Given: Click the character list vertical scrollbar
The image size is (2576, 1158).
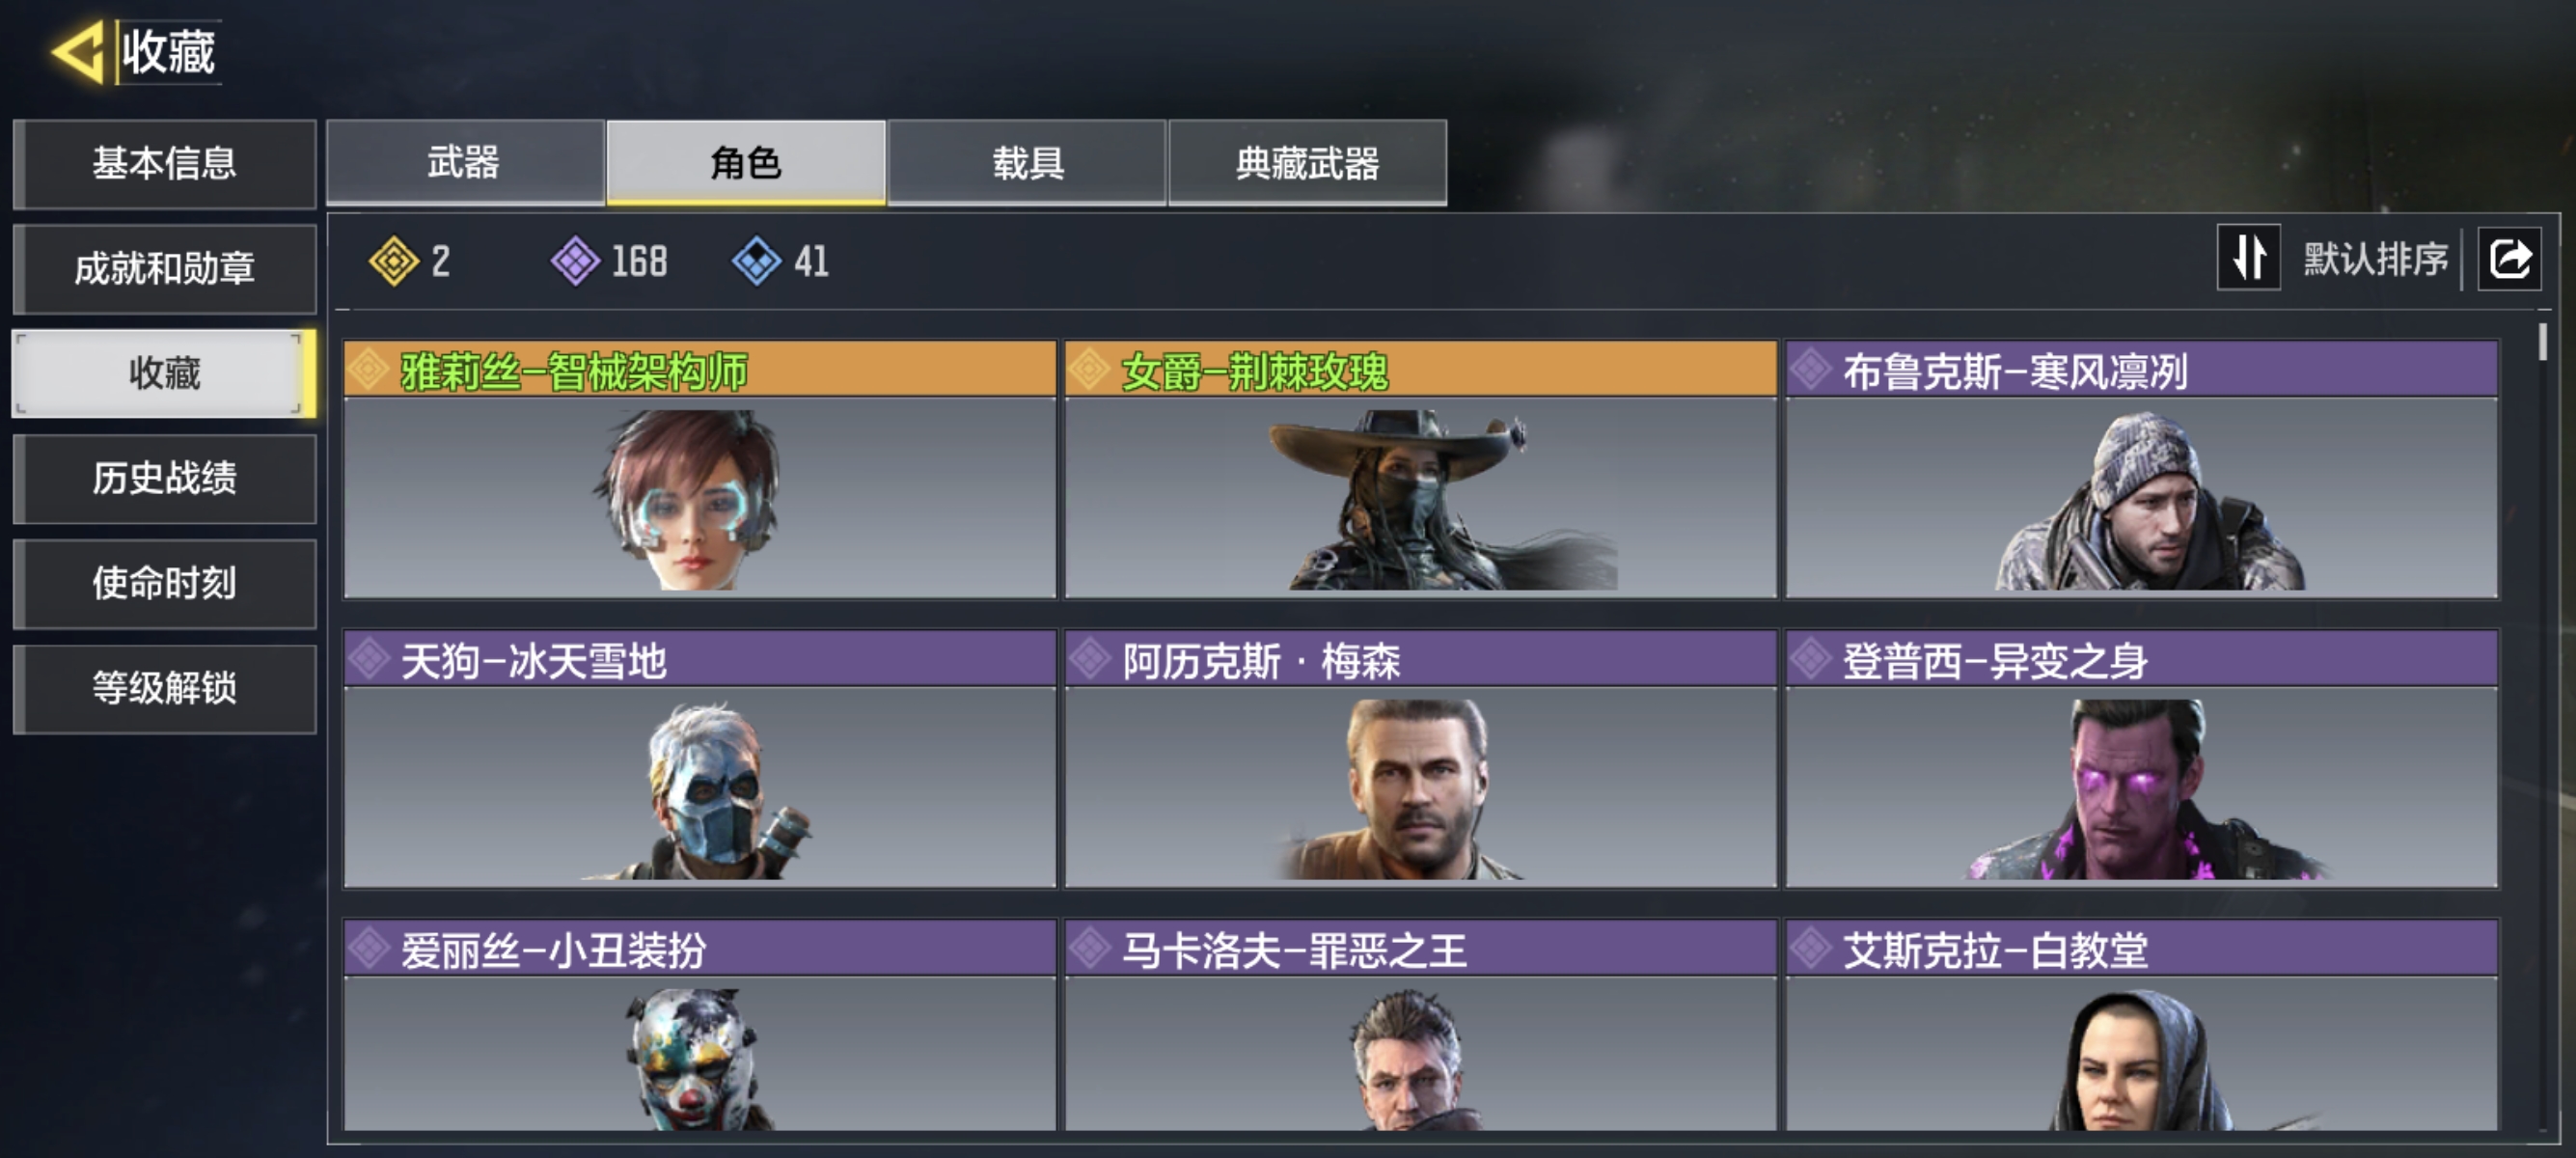Looking at the screenshot, I should pyautogui.click(x=2543, y=730).
